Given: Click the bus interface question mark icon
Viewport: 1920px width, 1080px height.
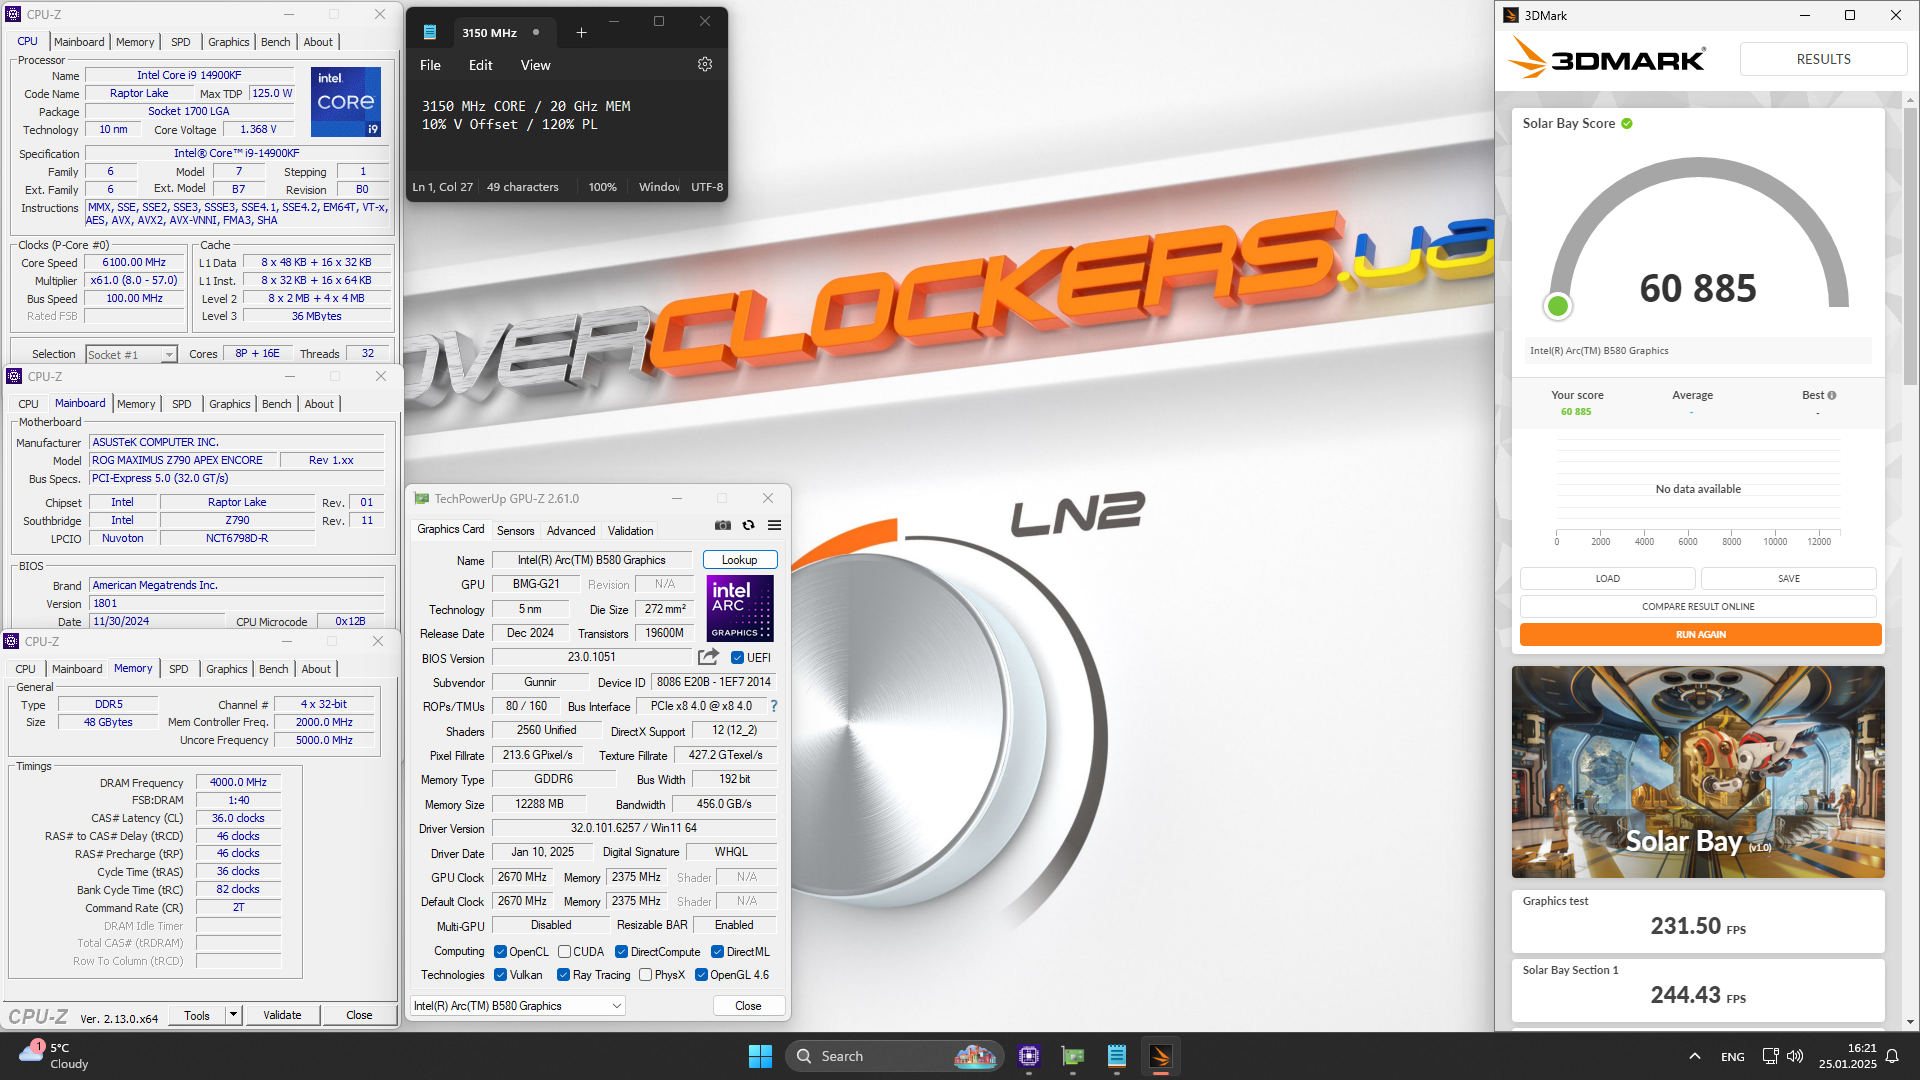Looking at the screenshot, I should tap(773, 706).
